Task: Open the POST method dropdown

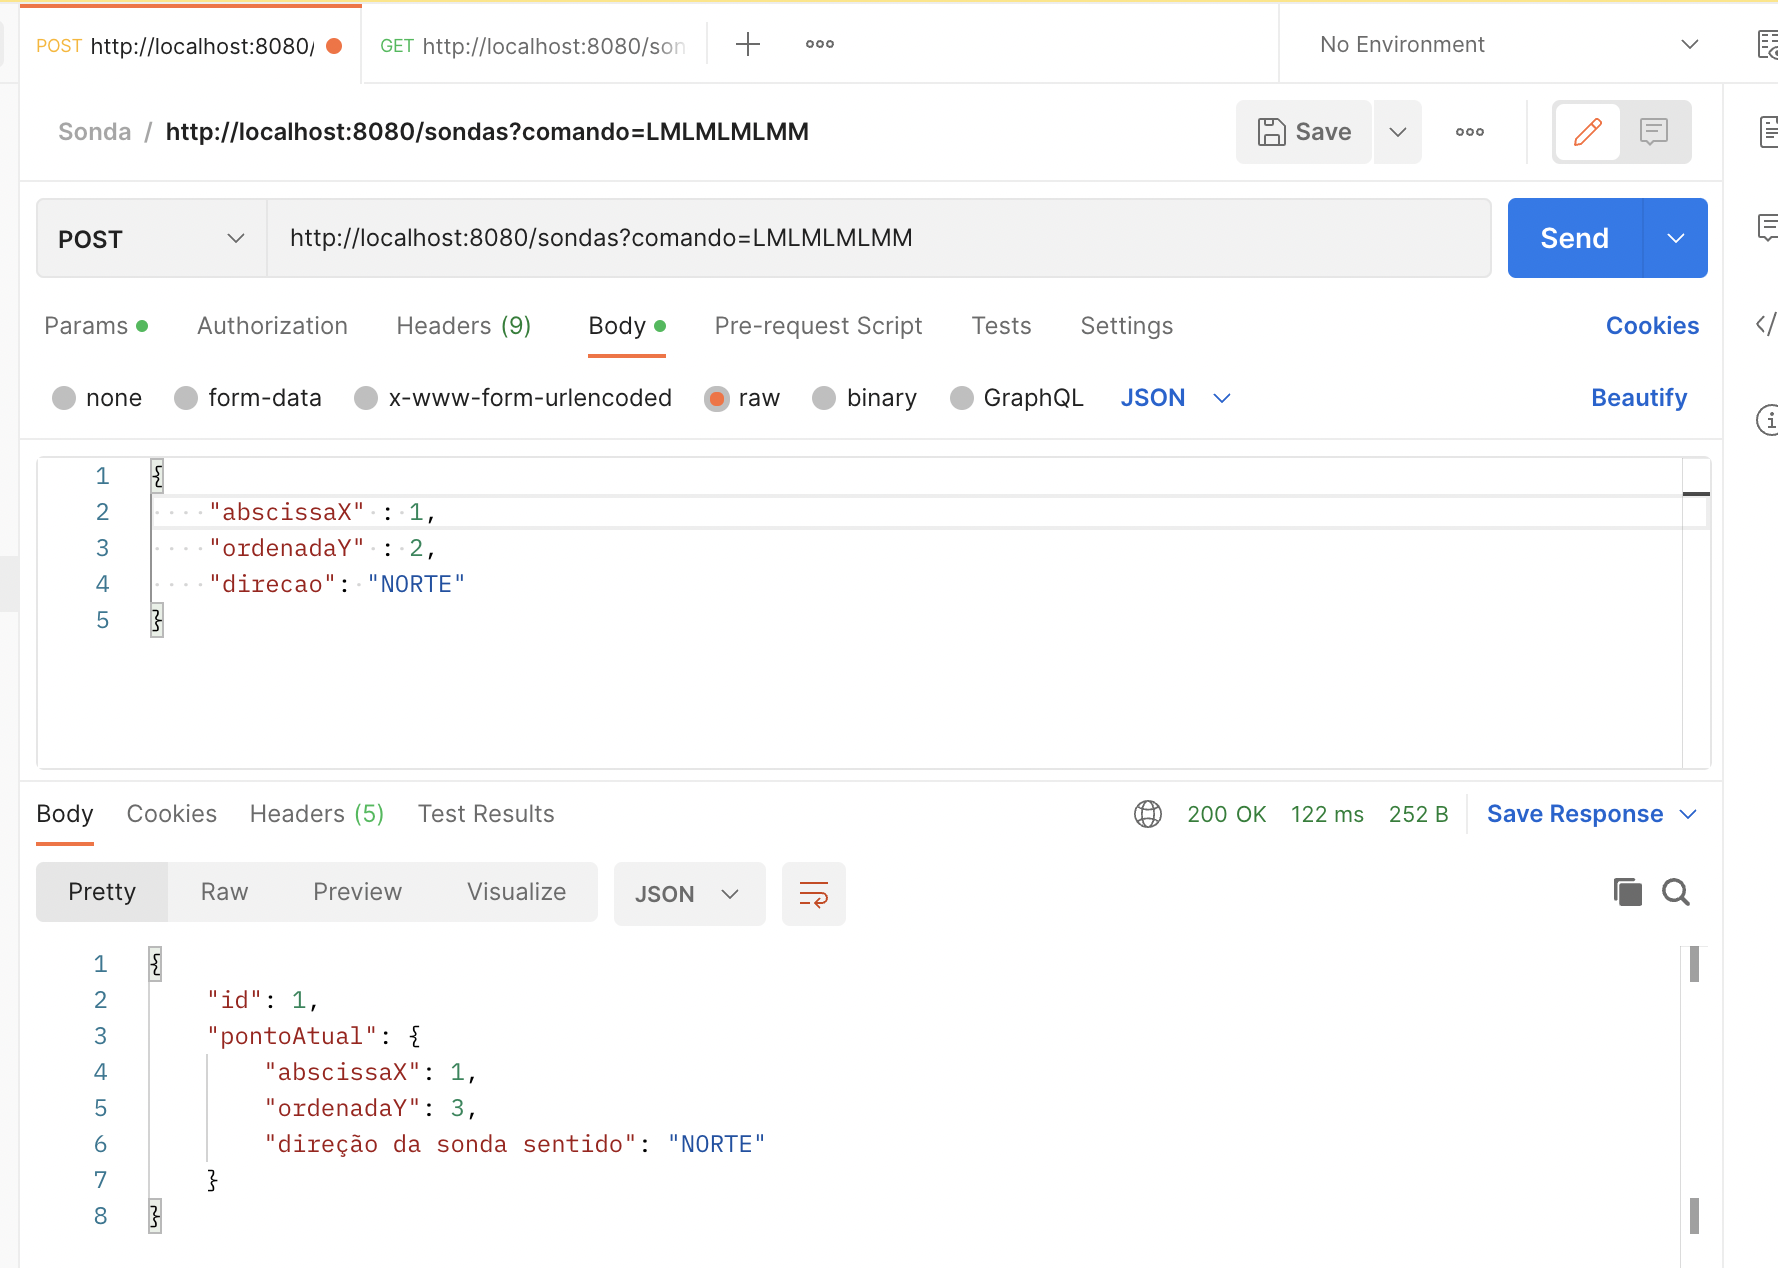Action: (150, 238)
